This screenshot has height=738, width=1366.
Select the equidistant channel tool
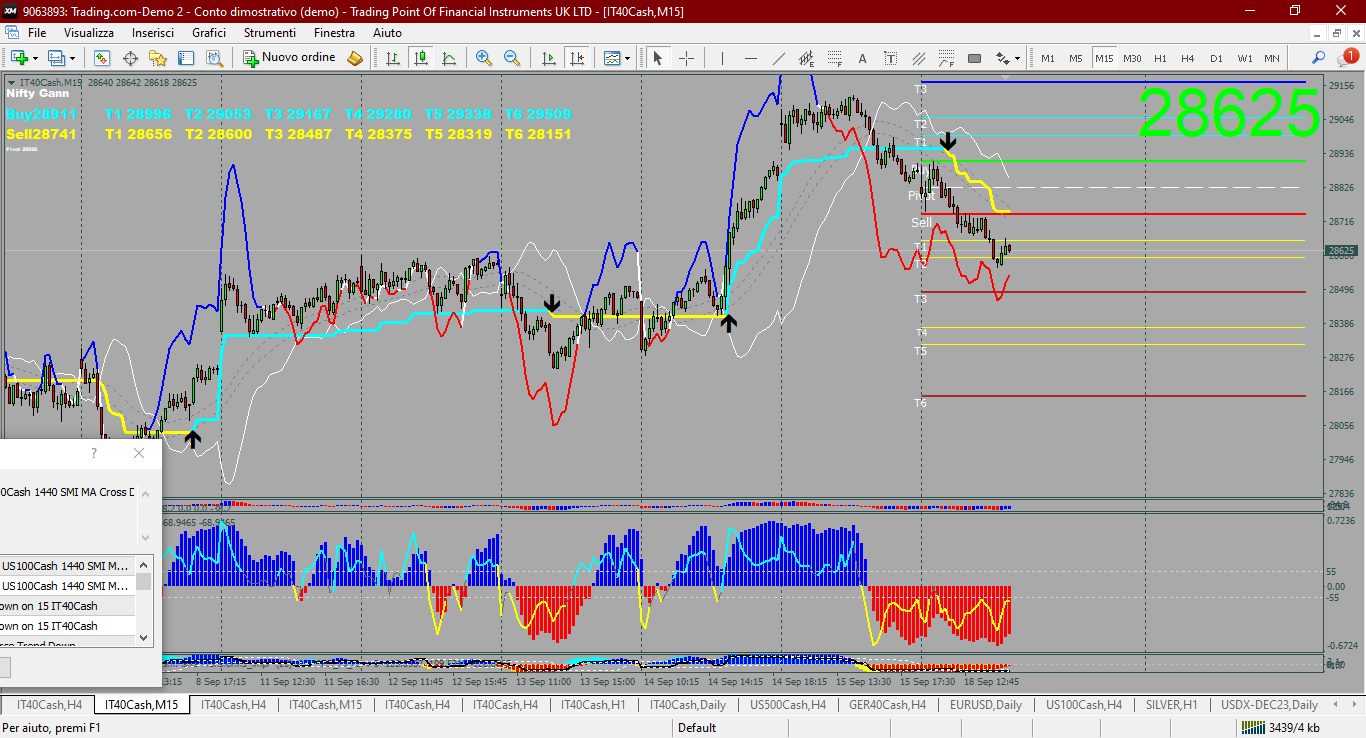(x=807, y=58)
